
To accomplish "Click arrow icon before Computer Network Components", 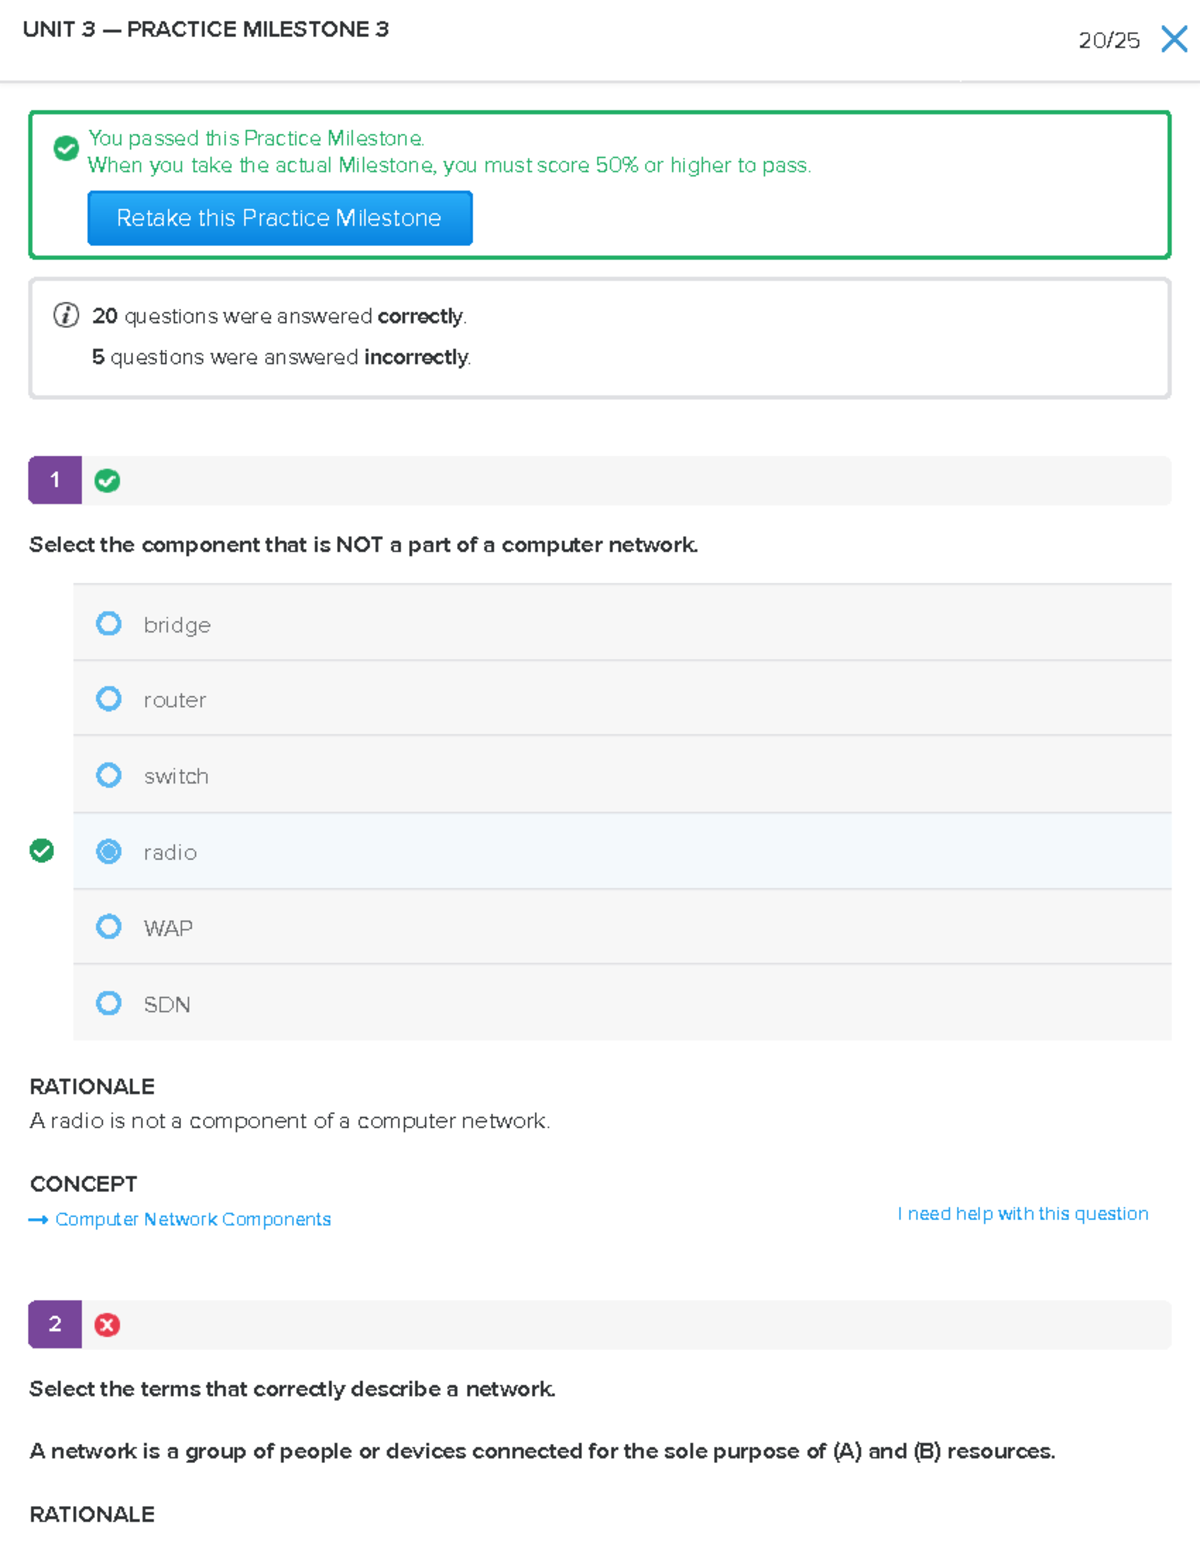I will [x=38, y=1220].
